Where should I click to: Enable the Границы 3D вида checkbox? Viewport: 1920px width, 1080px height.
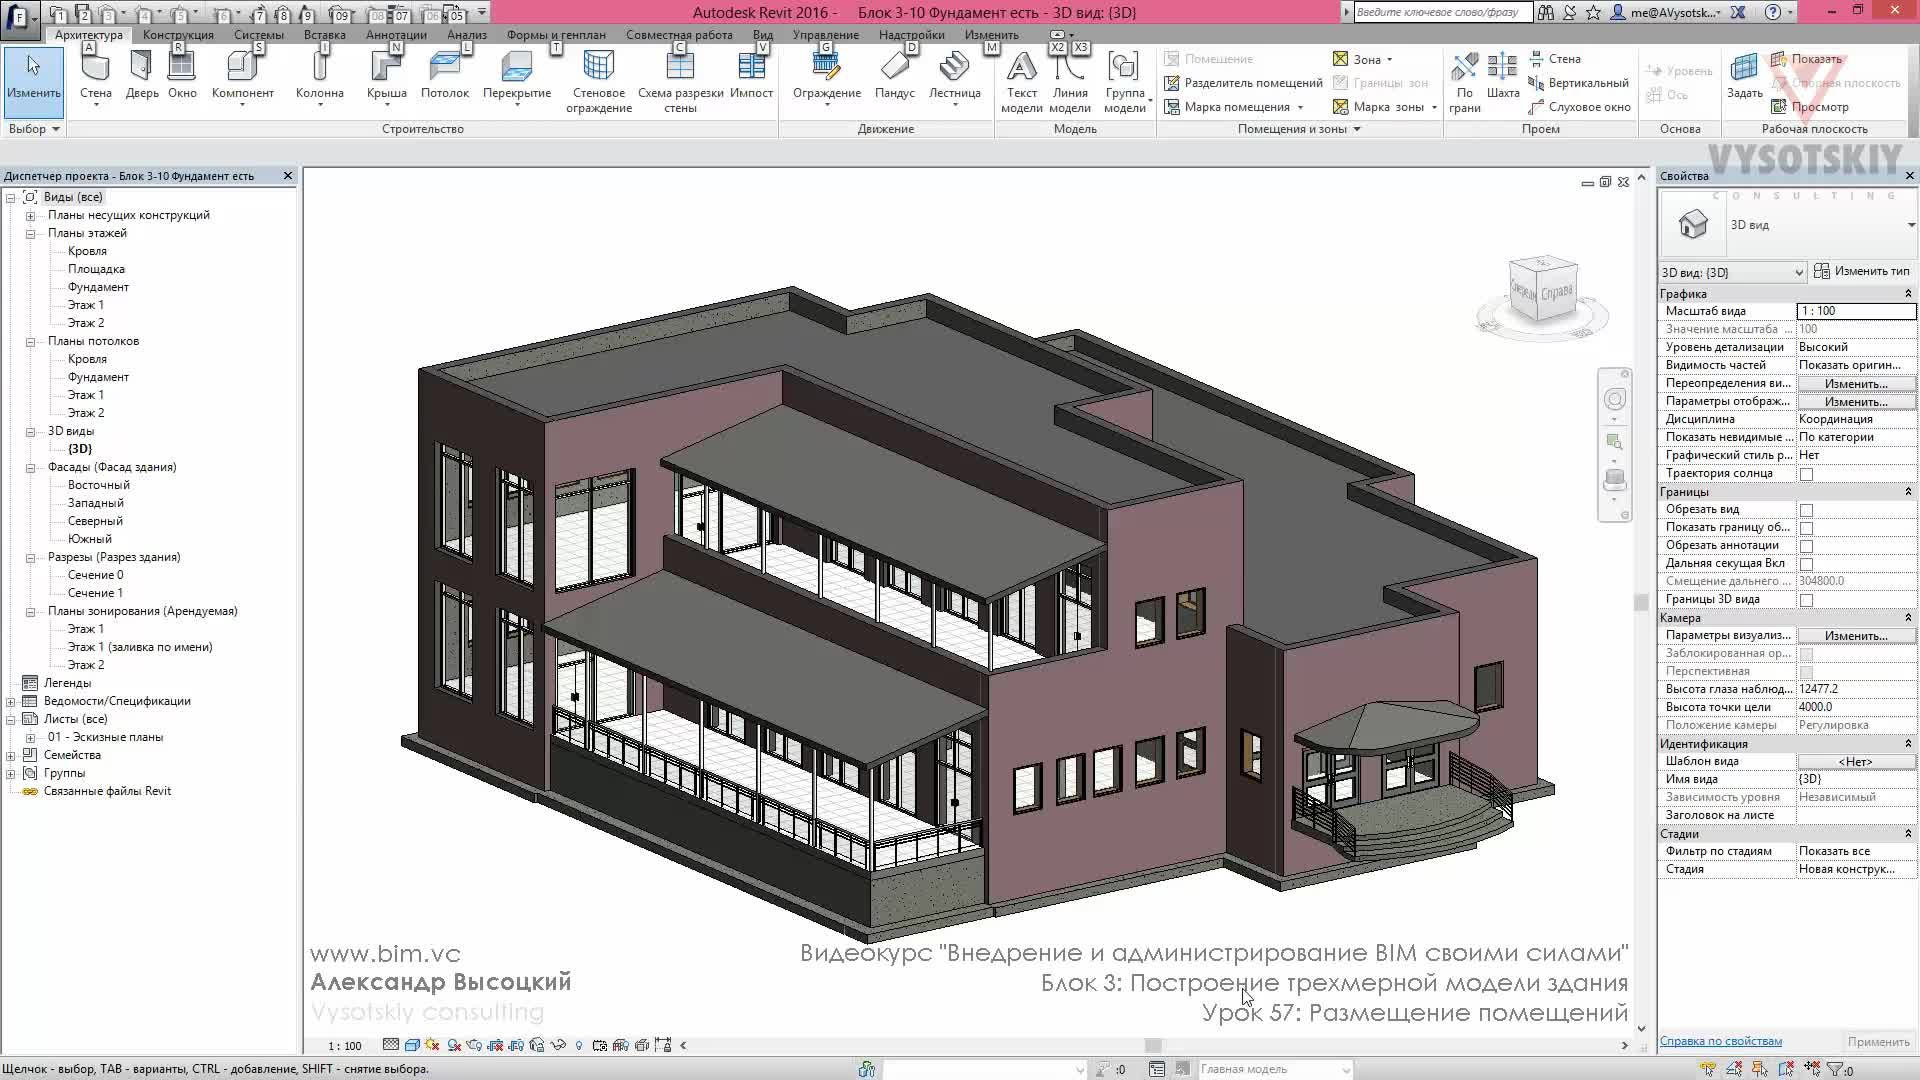(1806, 600)
